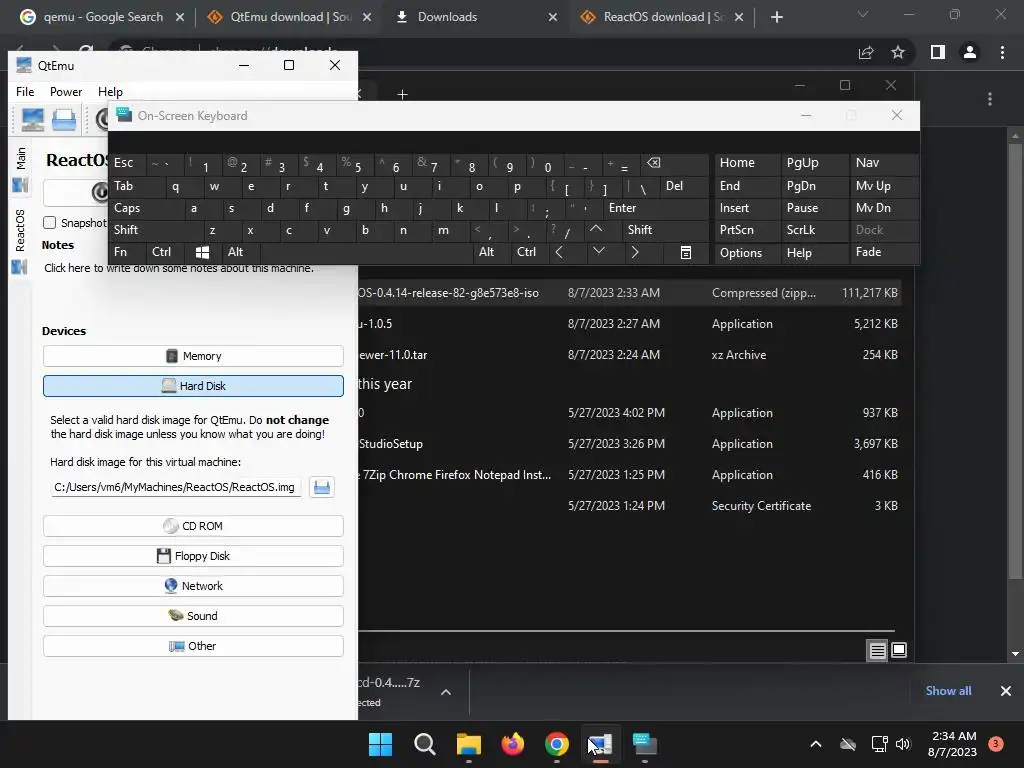
Task: Bookmark this page star icon in Chrome
Action: click(x=898, y=52)
